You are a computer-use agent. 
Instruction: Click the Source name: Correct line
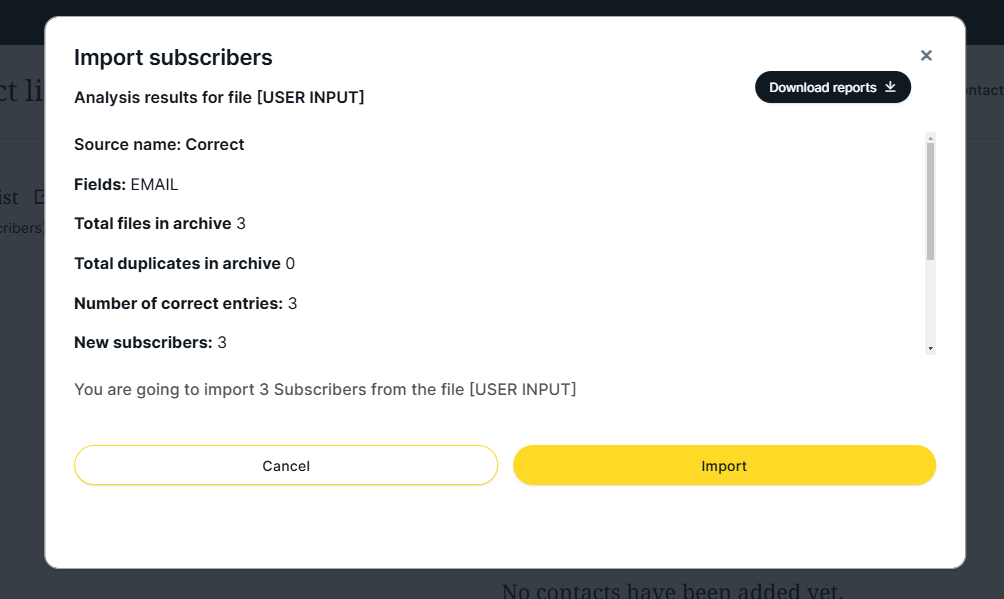(x=159, y=145)
